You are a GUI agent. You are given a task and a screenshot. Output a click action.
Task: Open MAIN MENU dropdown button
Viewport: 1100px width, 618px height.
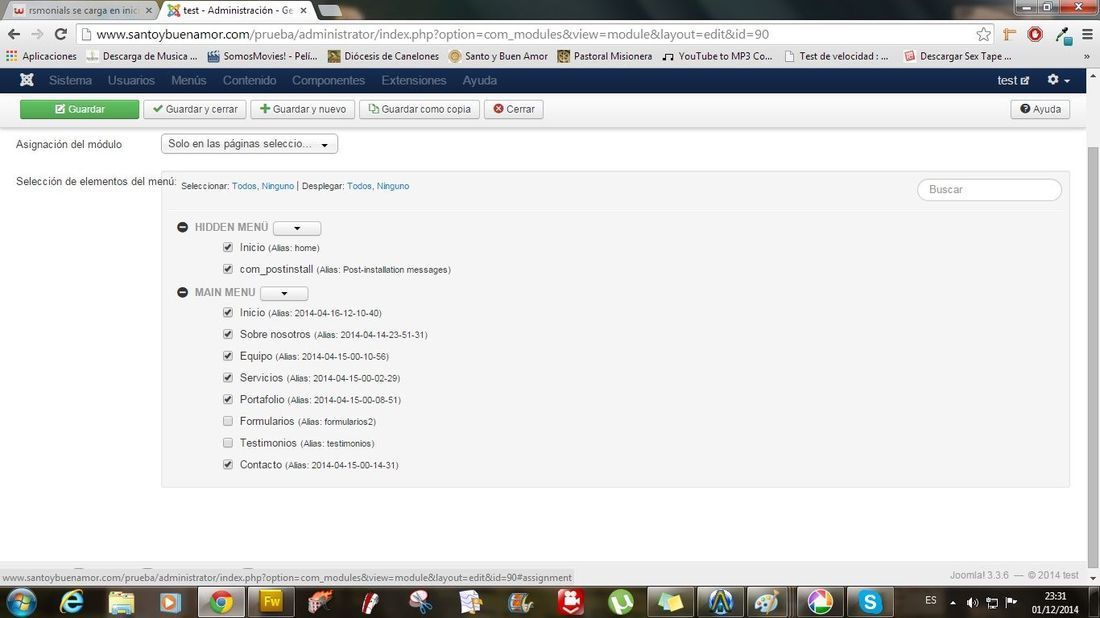(x=284, y=293)
